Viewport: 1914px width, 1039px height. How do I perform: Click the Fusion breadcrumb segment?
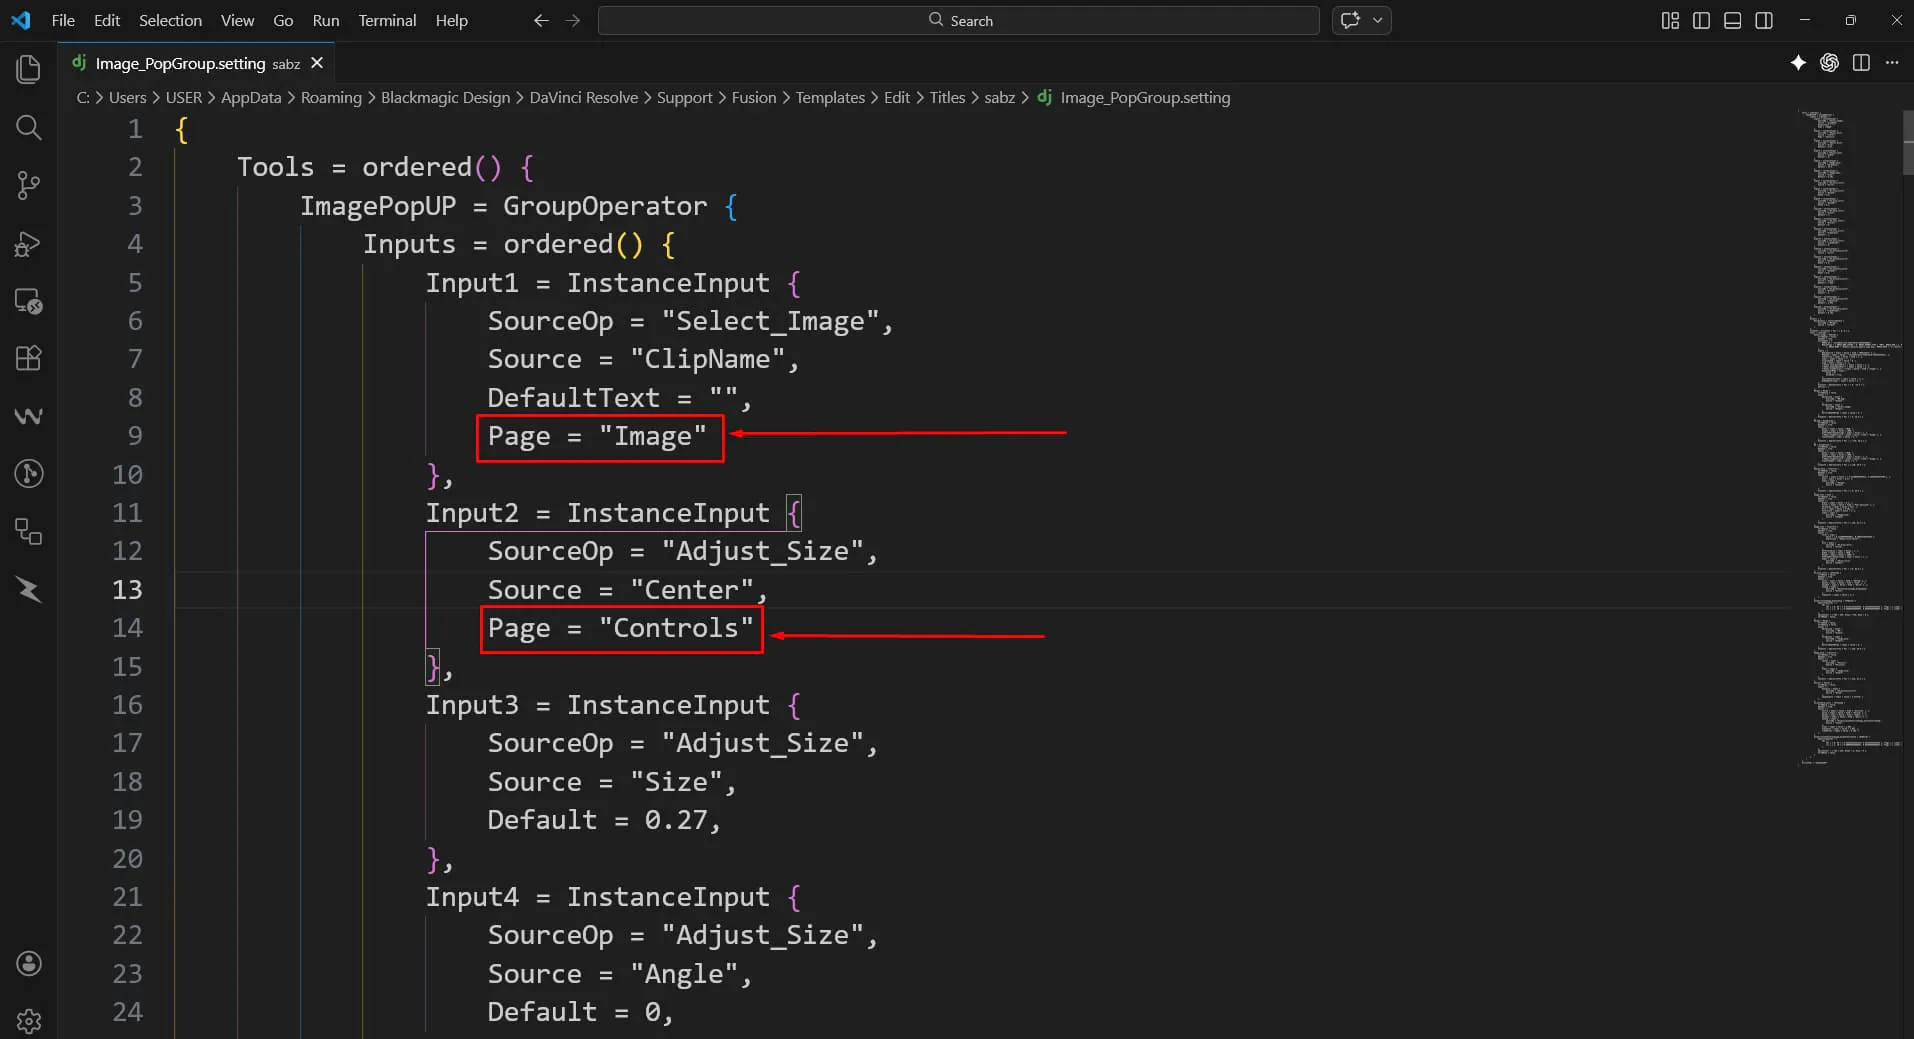click(754, 97)
